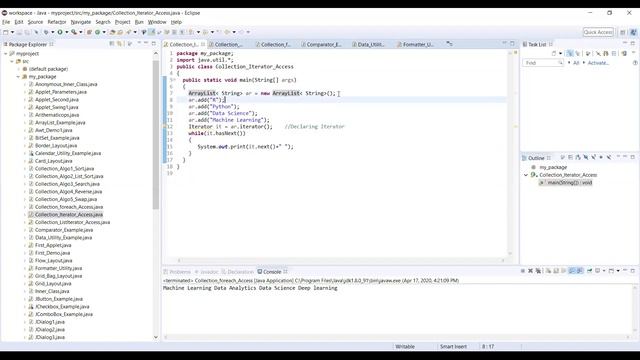Open the New file dropdown arrow
Viewport: 640px width, 360px height.
tap(13, 32)
